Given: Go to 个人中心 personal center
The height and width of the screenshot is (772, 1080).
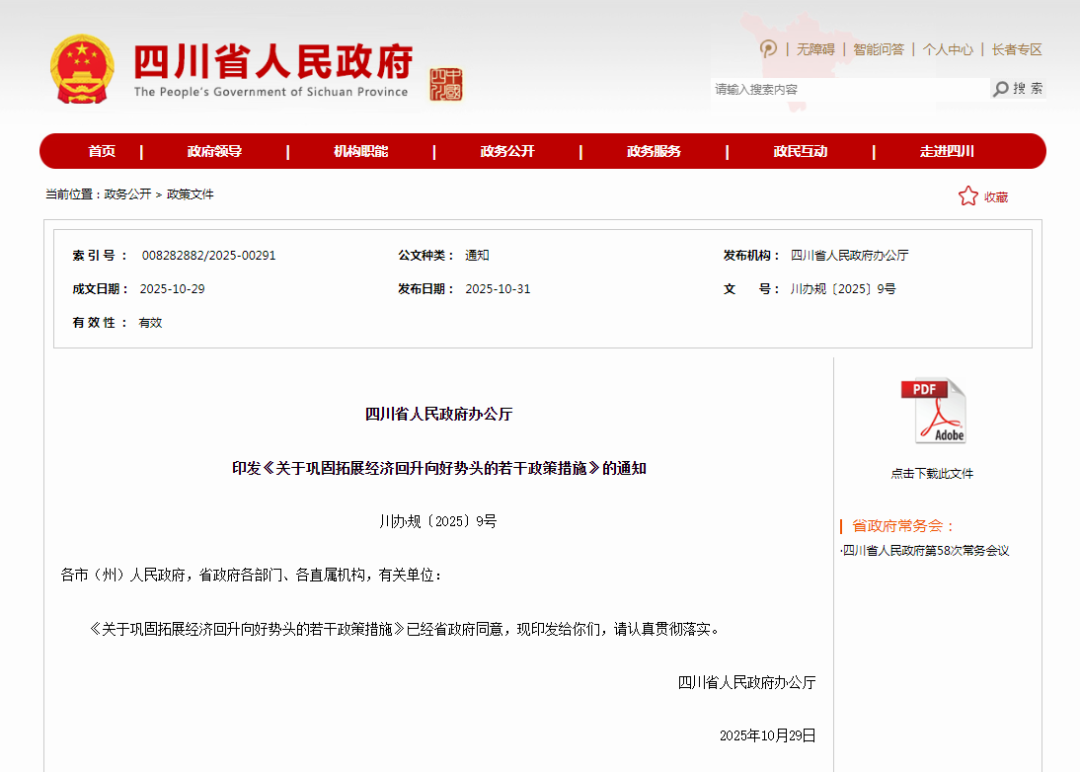Looking at the screenshot, I should pyautogui.click(x=947, y=49).
